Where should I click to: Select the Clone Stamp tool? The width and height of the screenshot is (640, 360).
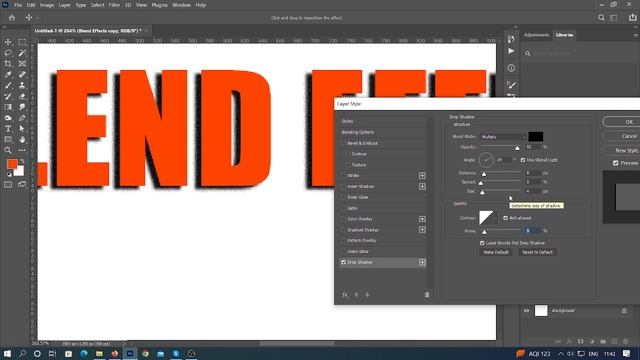(22, 85)
